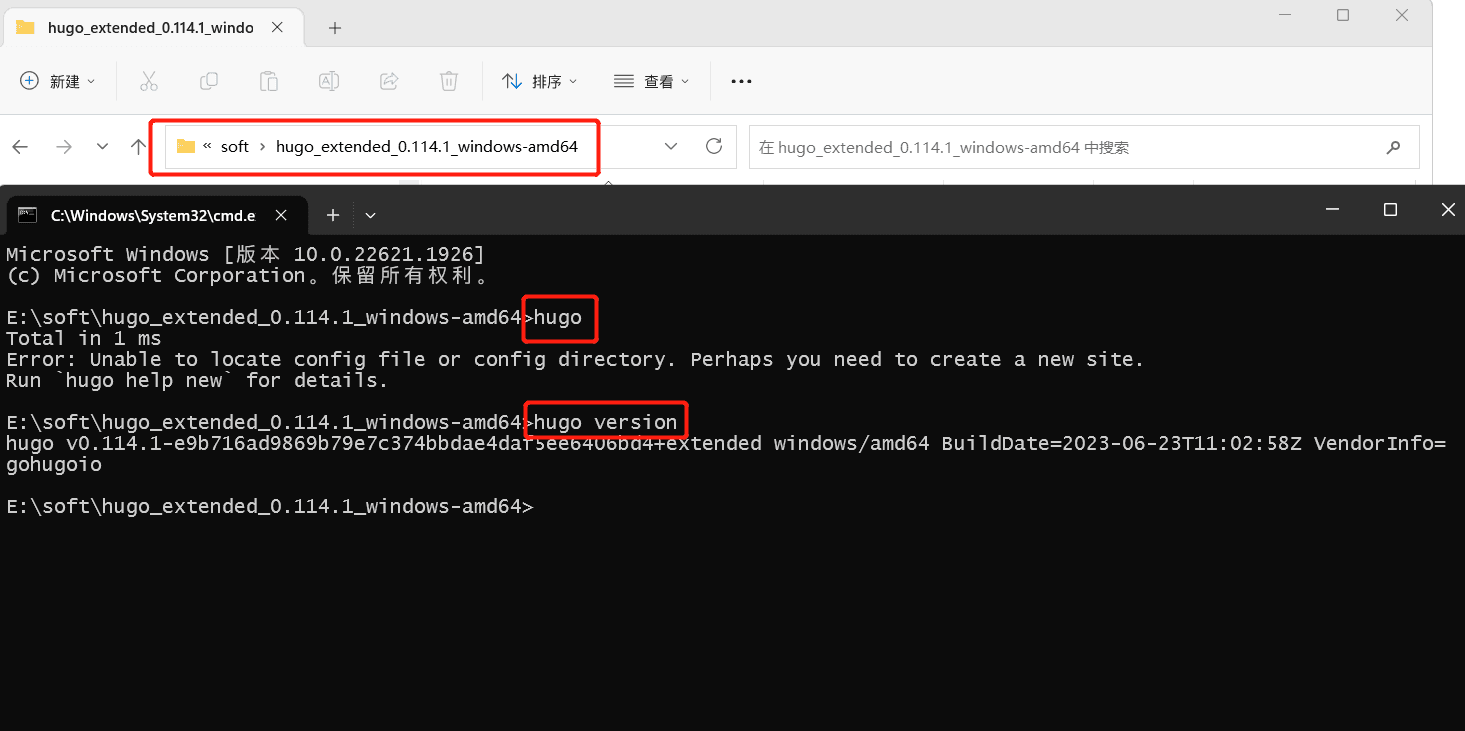
Task: Refresh the Explorer folder view
Action: point(714,146)
